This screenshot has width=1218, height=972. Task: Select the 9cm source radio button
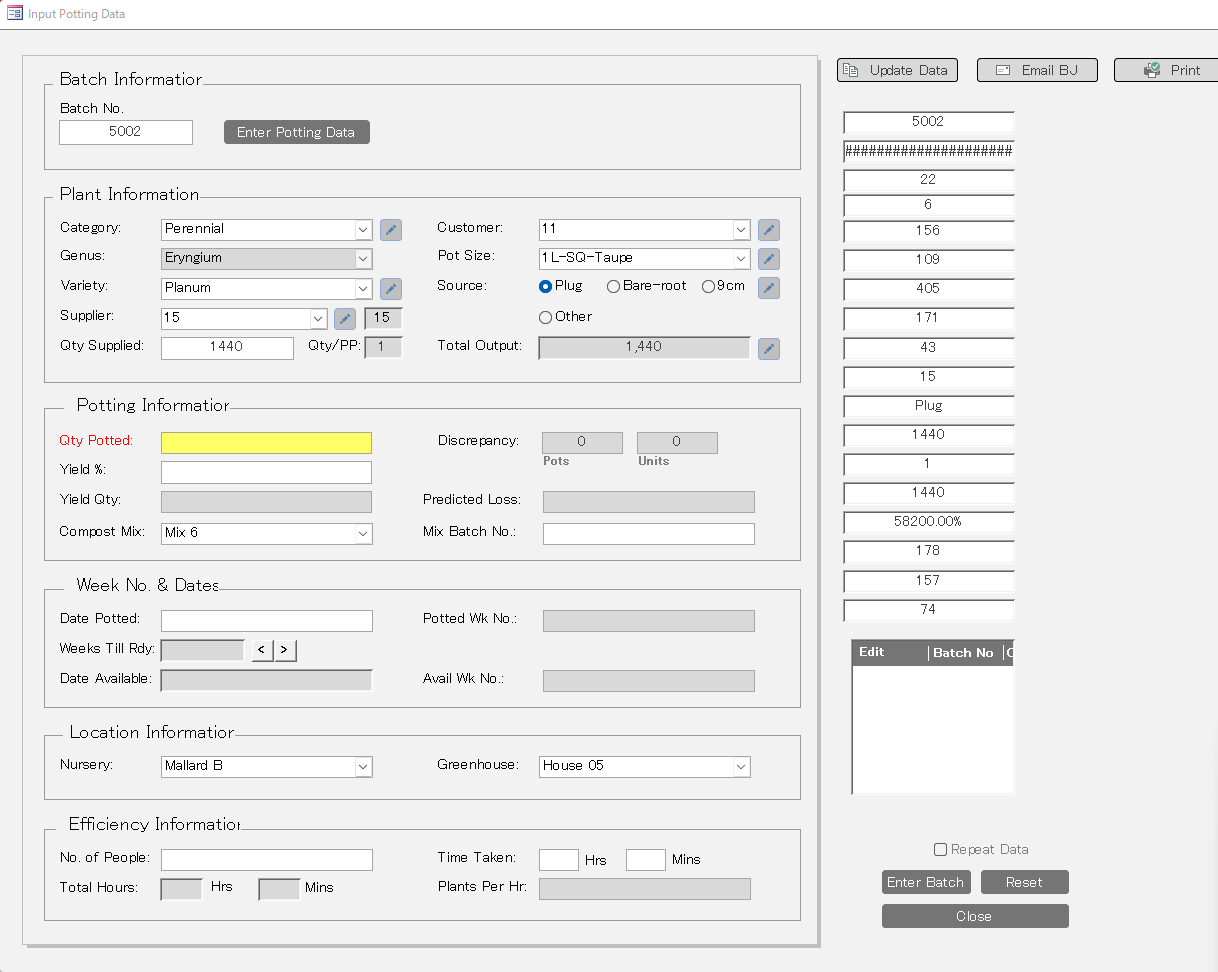coord(708,287)
